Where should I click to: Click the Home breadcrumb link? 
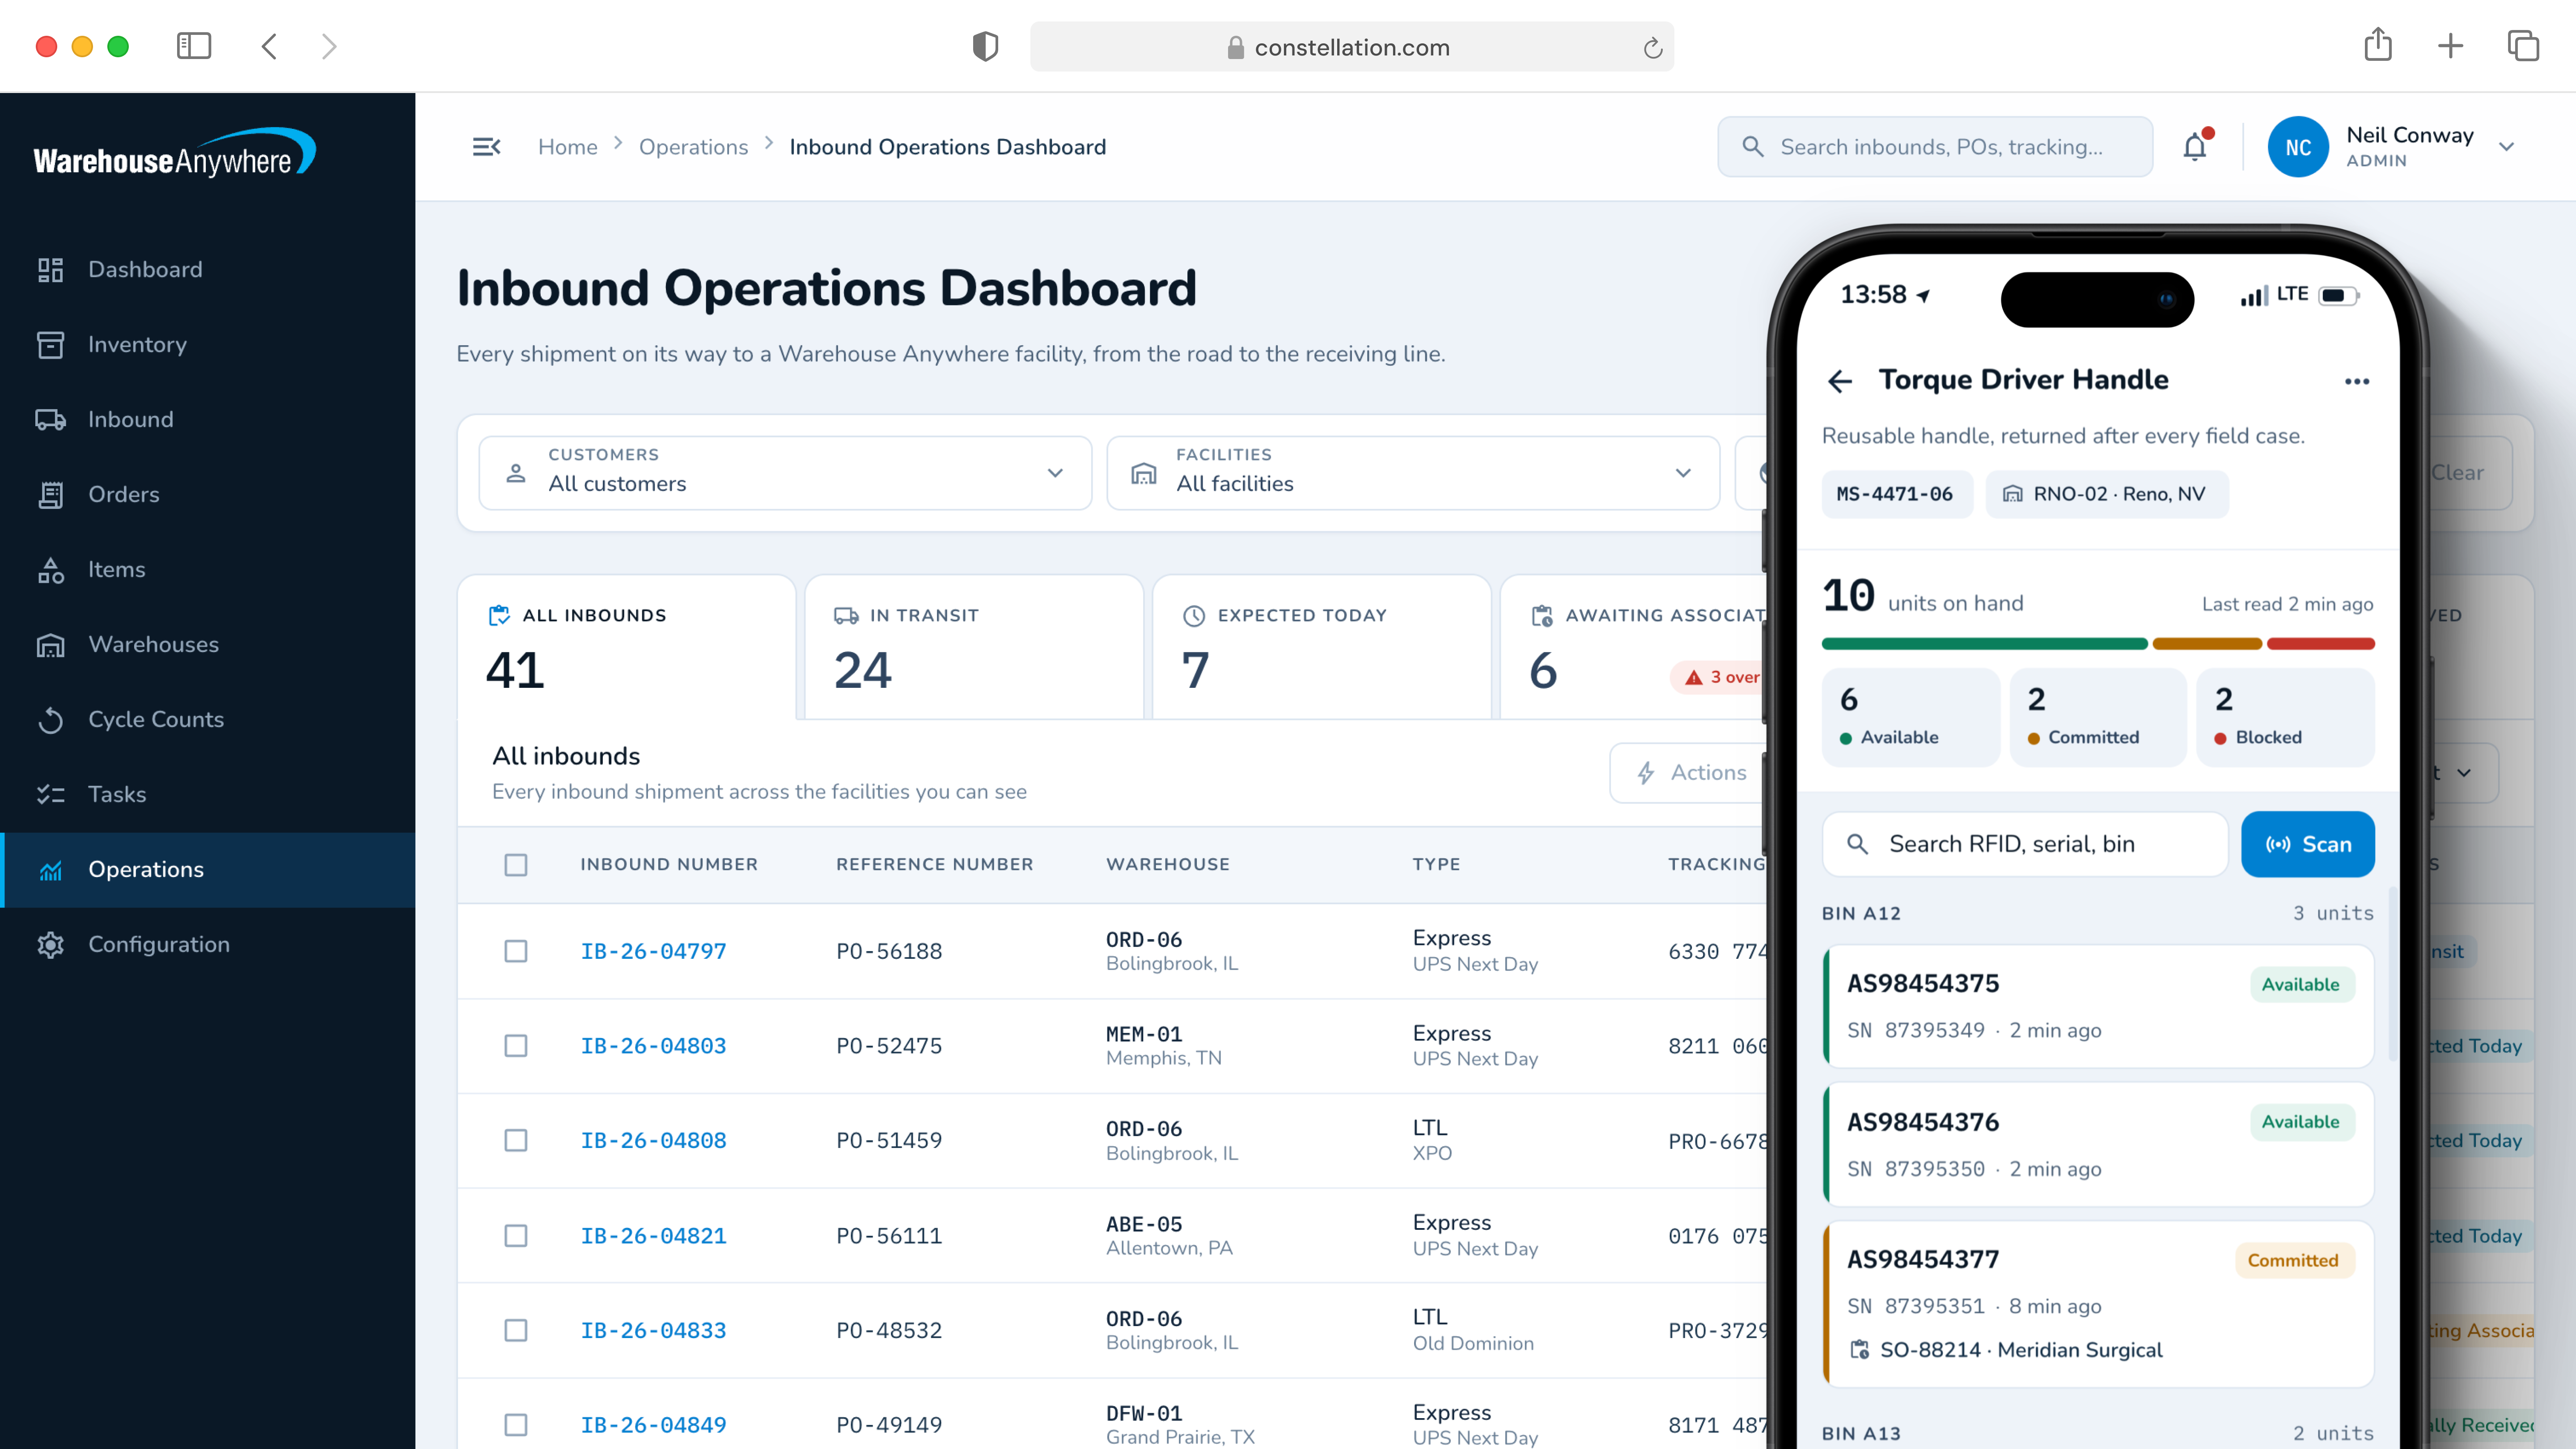click(x=567, y=147)
